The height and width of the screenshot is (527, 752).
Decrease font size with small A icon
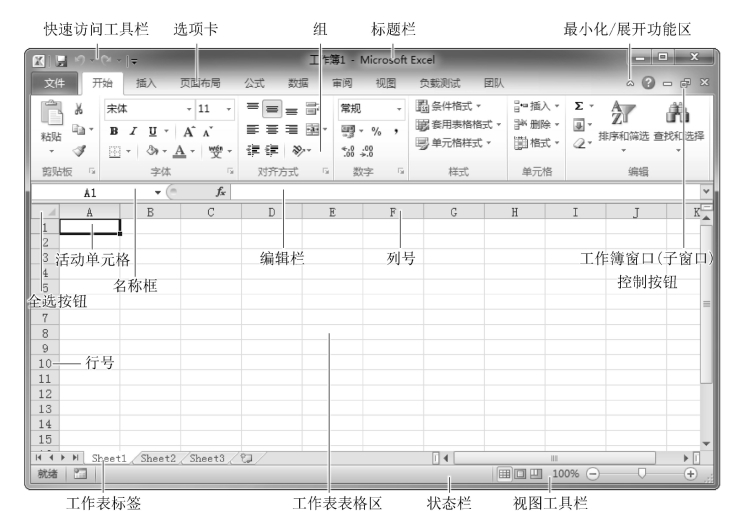pyautogui.click(x=208, y=132)
